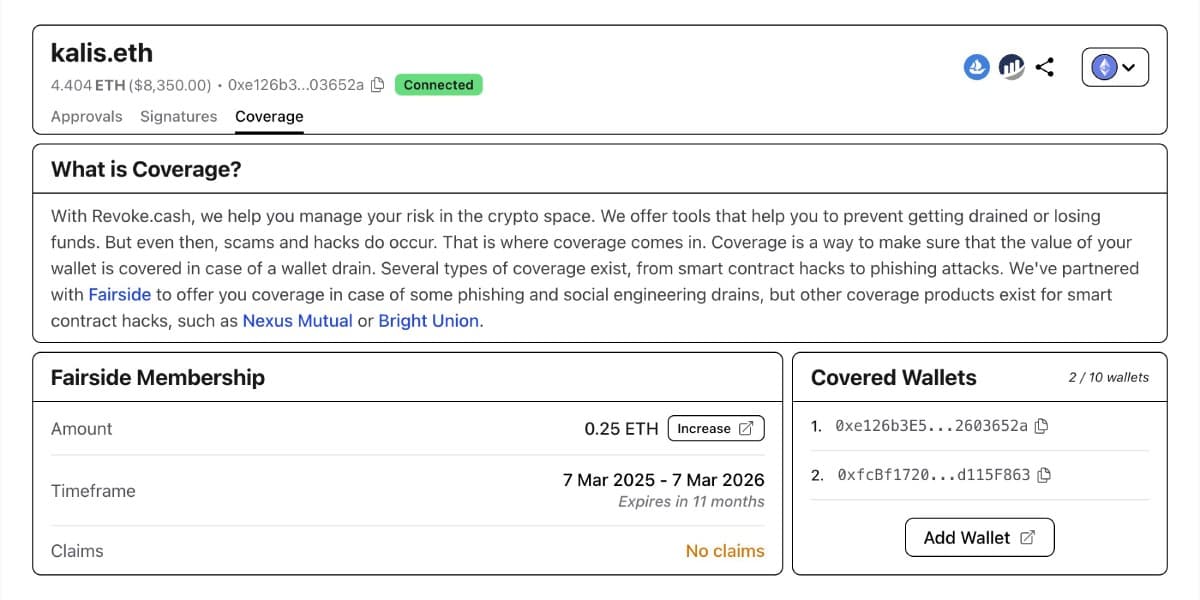The width and height of the screenshot is (1200, 600).
Task: Click the Increase amount button
Action: point(715,429)
